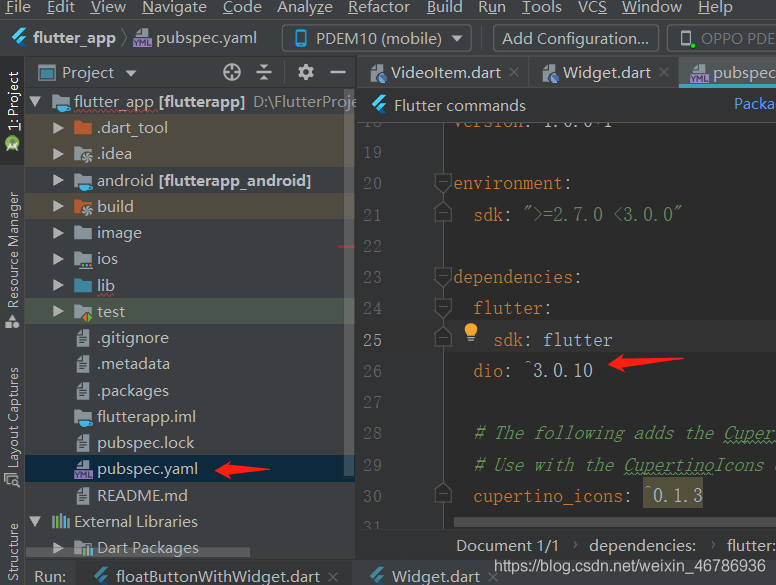Open the Navigate menu

click(x=174, y=7)
